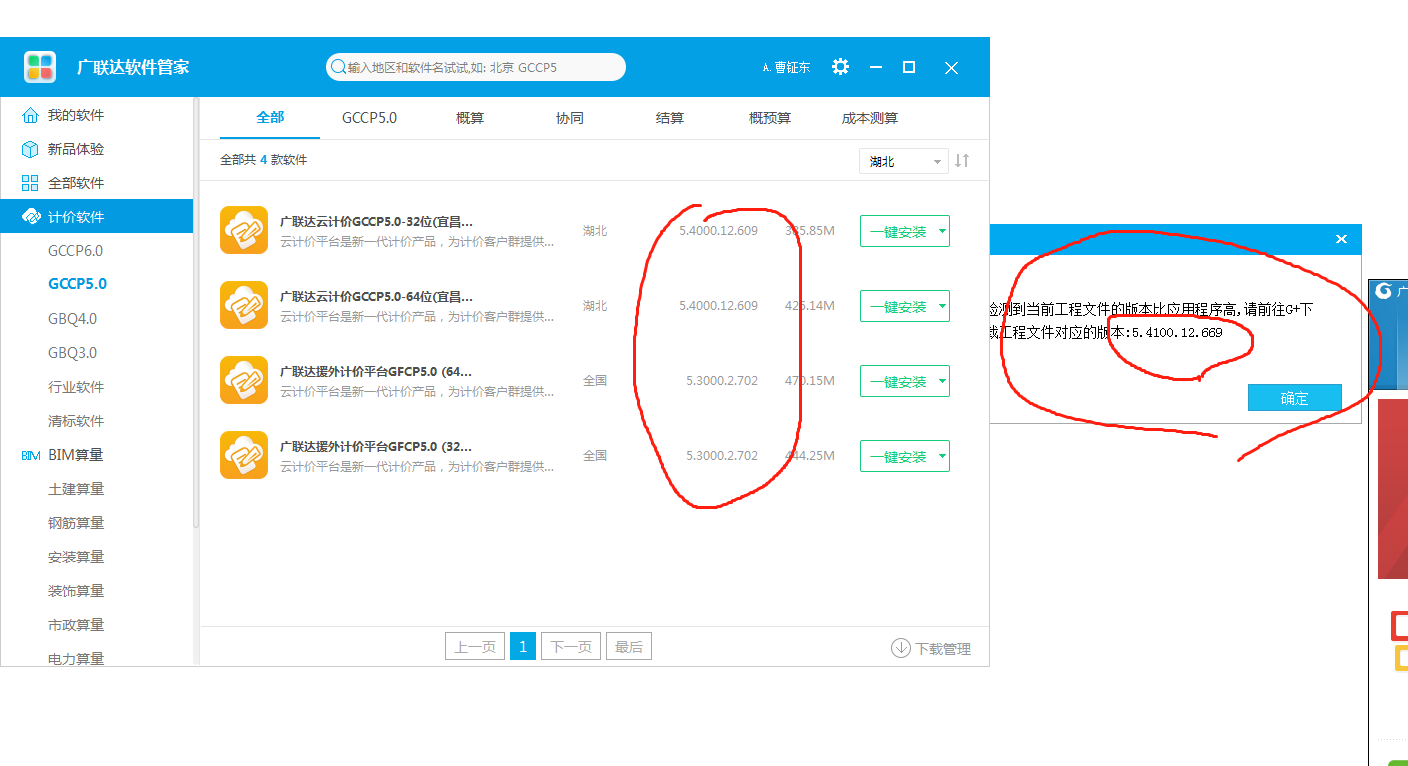
Task: Switch to 成本测算 tab
Action: pos(870,118)
